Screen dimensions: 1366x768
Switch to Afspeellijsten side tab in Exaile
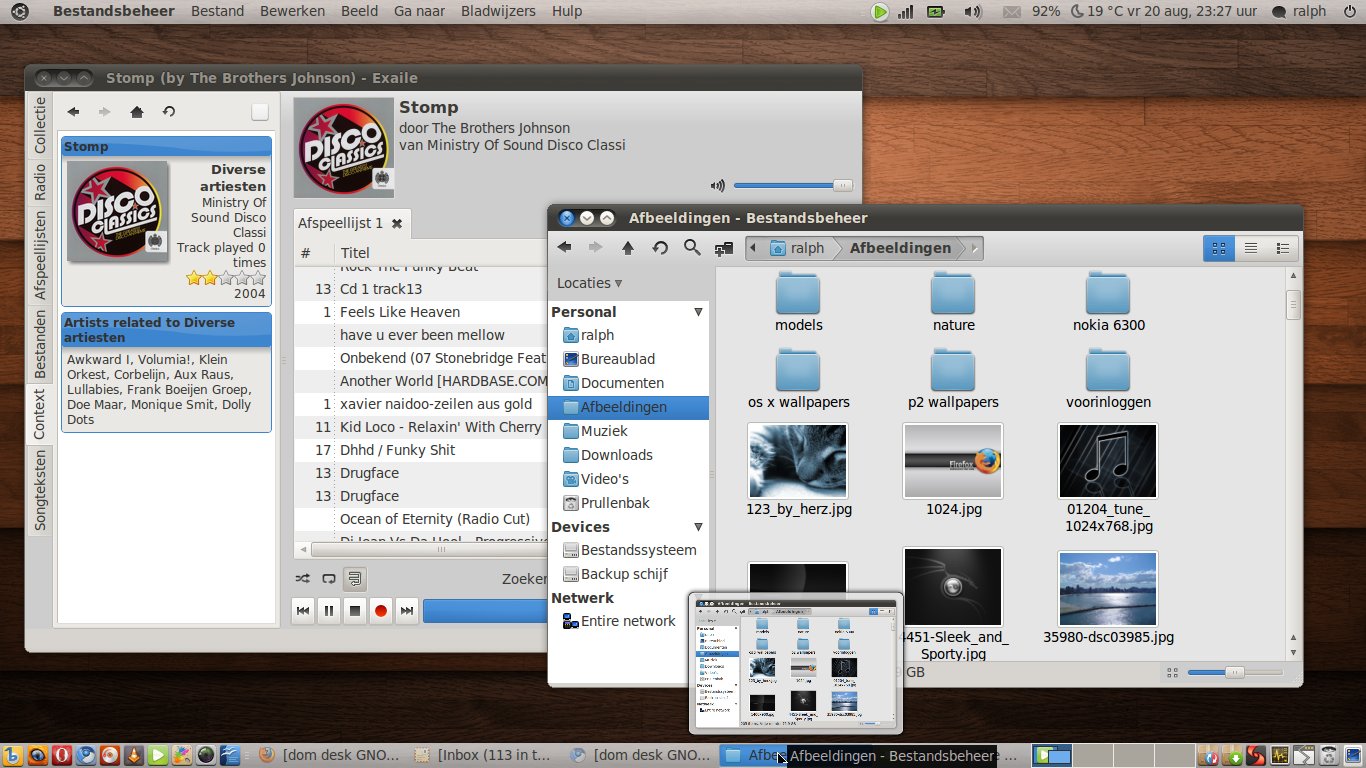click(x=40, y=255)
